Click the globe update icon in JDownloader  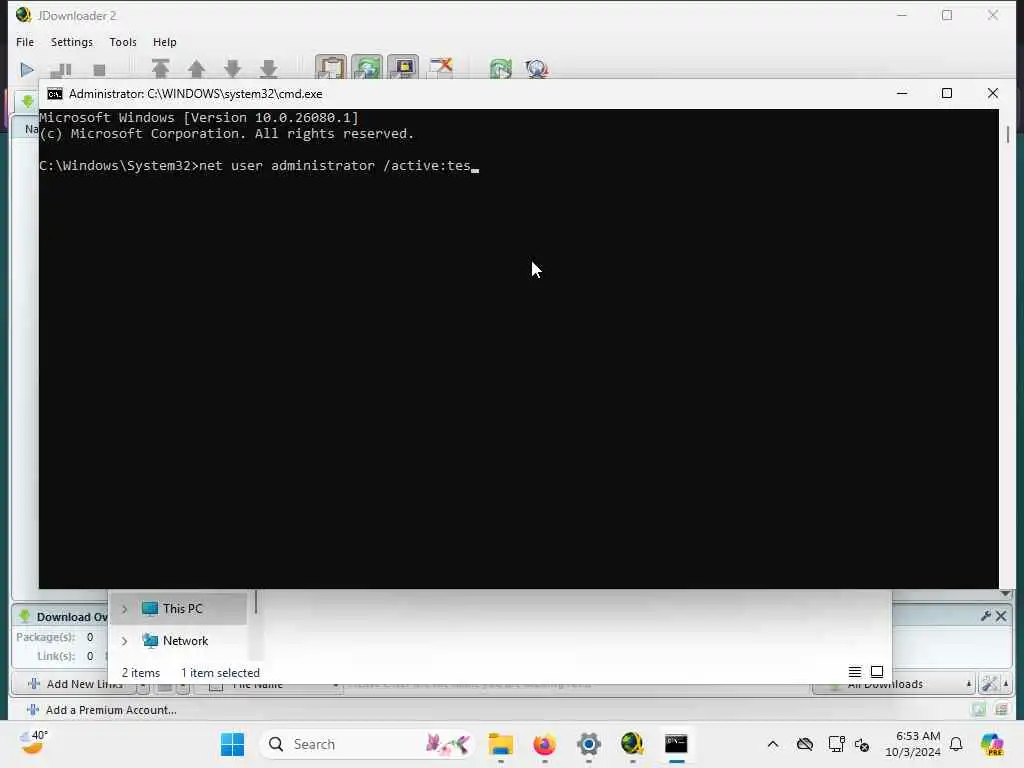pyautogui.click(x=537, y=68)
